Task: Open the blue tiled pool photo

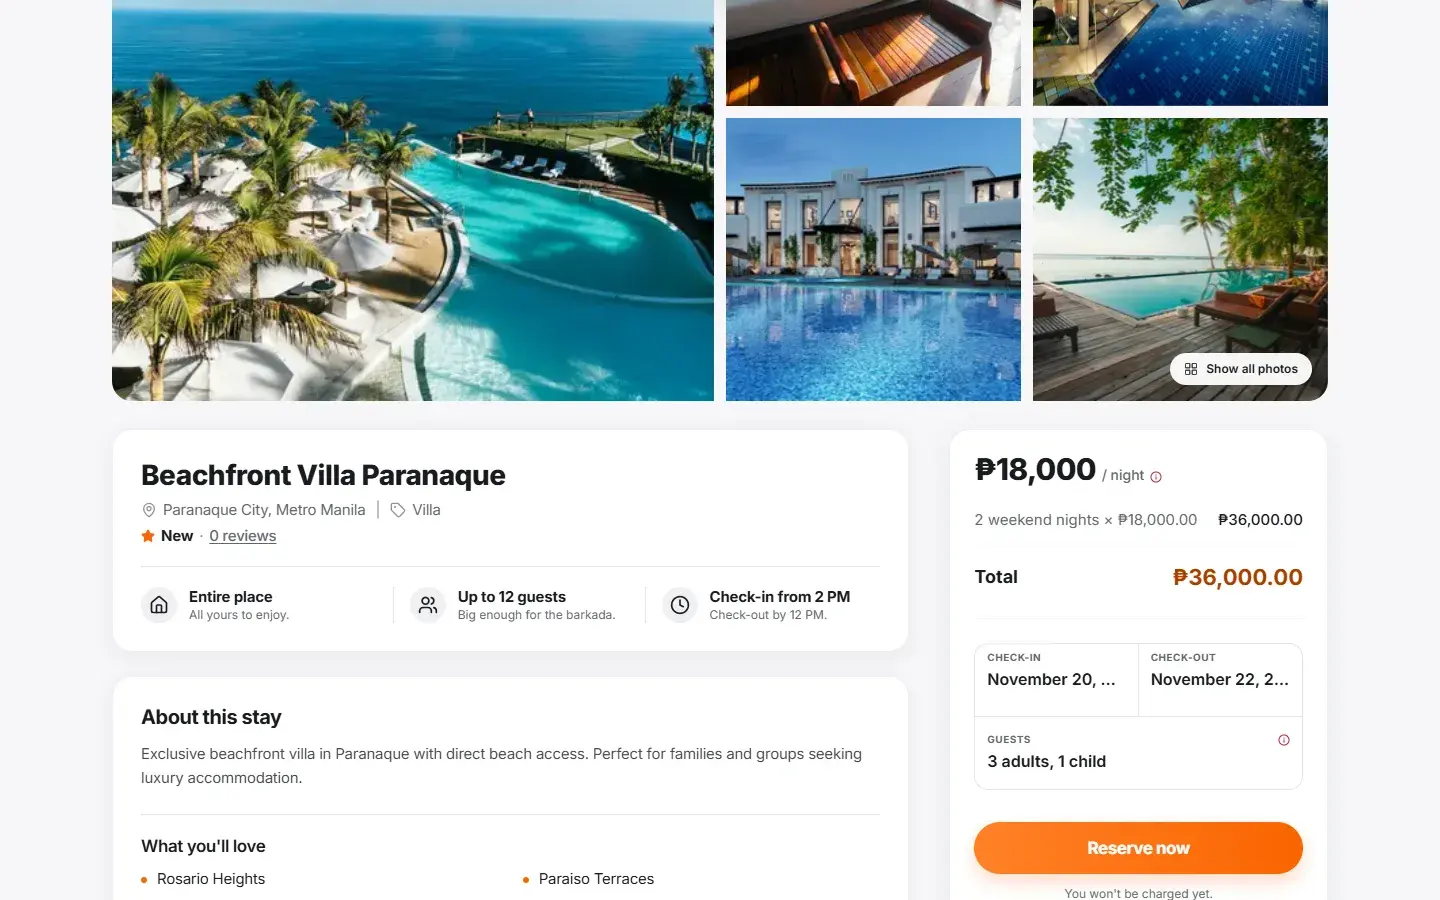Action: [x=1180, y=52]
